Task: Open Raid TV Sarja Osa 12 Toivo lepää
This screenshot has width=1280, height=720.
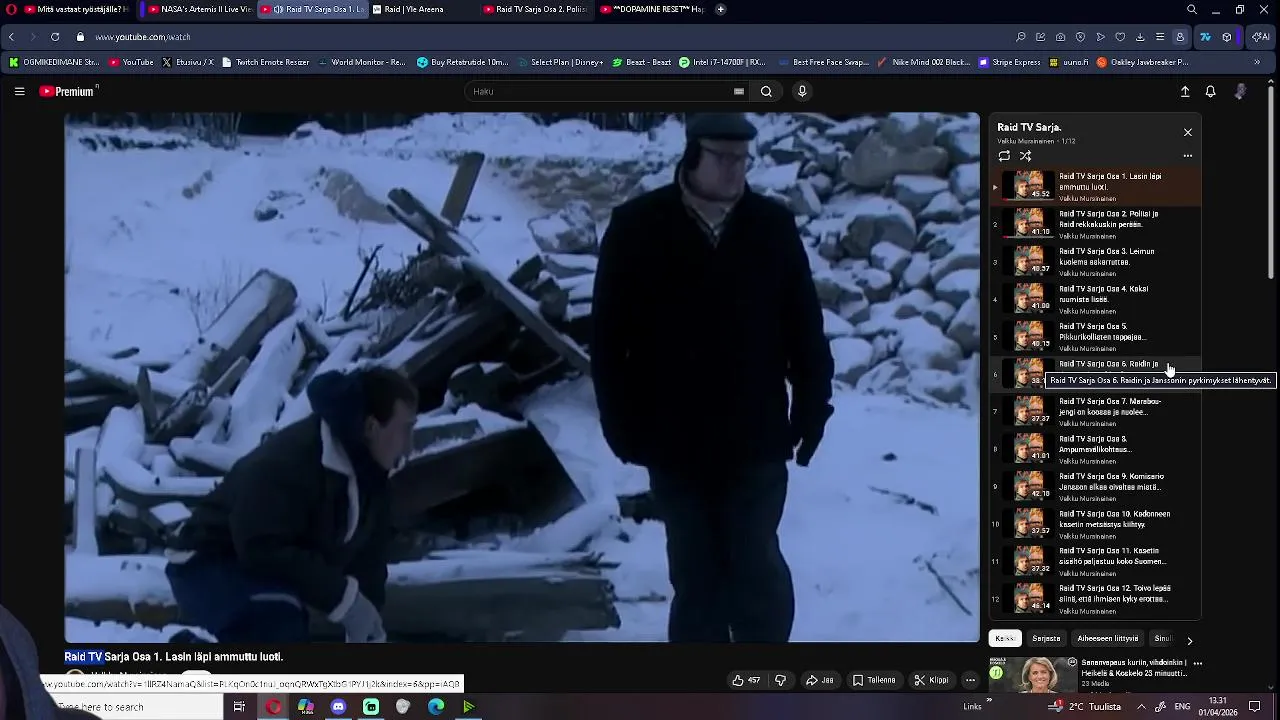Action: point(1095,599)
